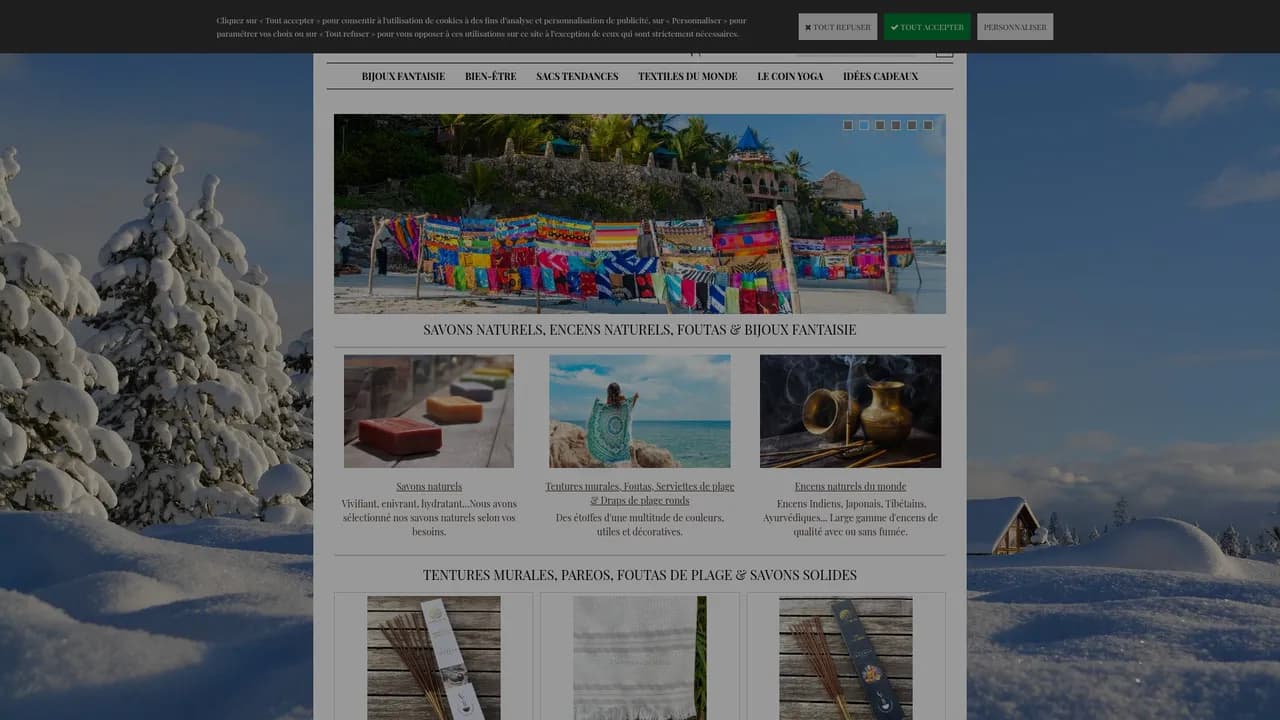The image size is (1280, 720).
Task: Click the Tentures Murales, Pareos, Foutas heading
Action: point(640,575)
